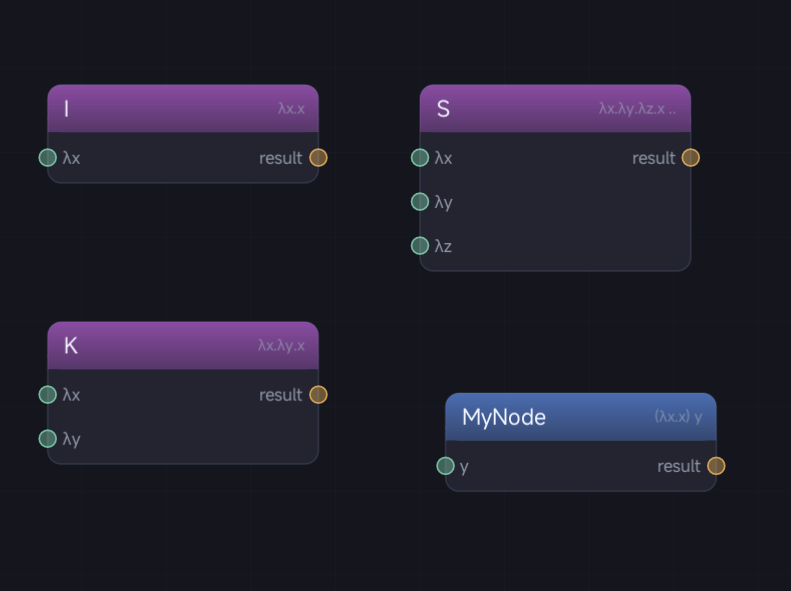Click the (λx.x) y expression on MyNode
The width and height of the screenshot is (791, 591).
679,417
